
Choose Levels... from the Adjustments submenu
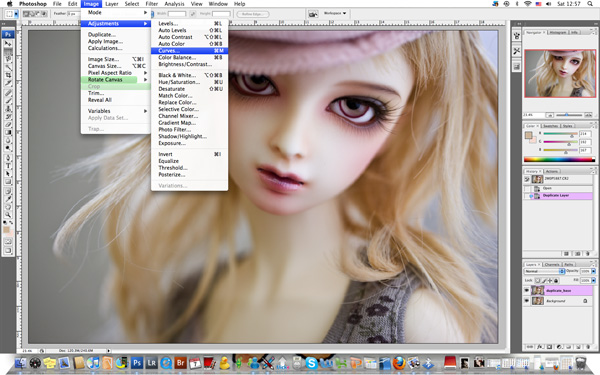189,23
